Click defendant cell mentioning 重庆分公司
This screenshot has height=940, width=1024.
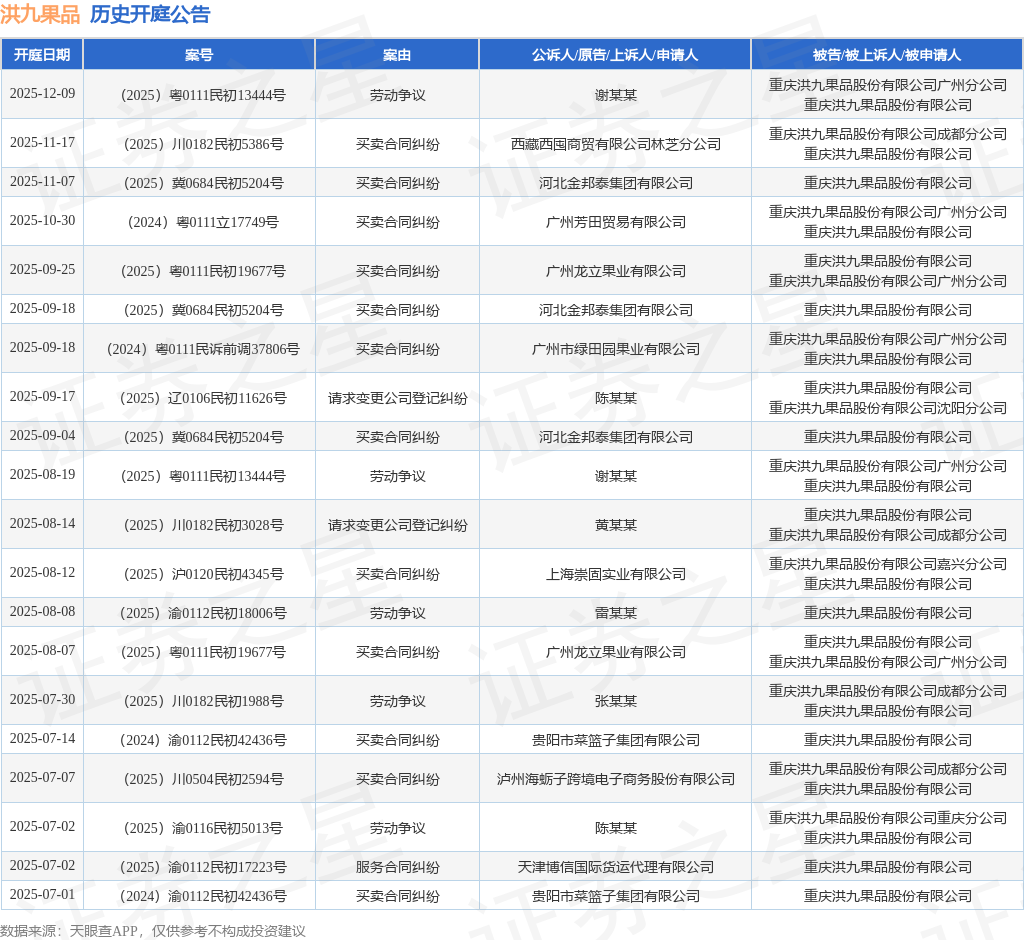(x=888, y=829)
